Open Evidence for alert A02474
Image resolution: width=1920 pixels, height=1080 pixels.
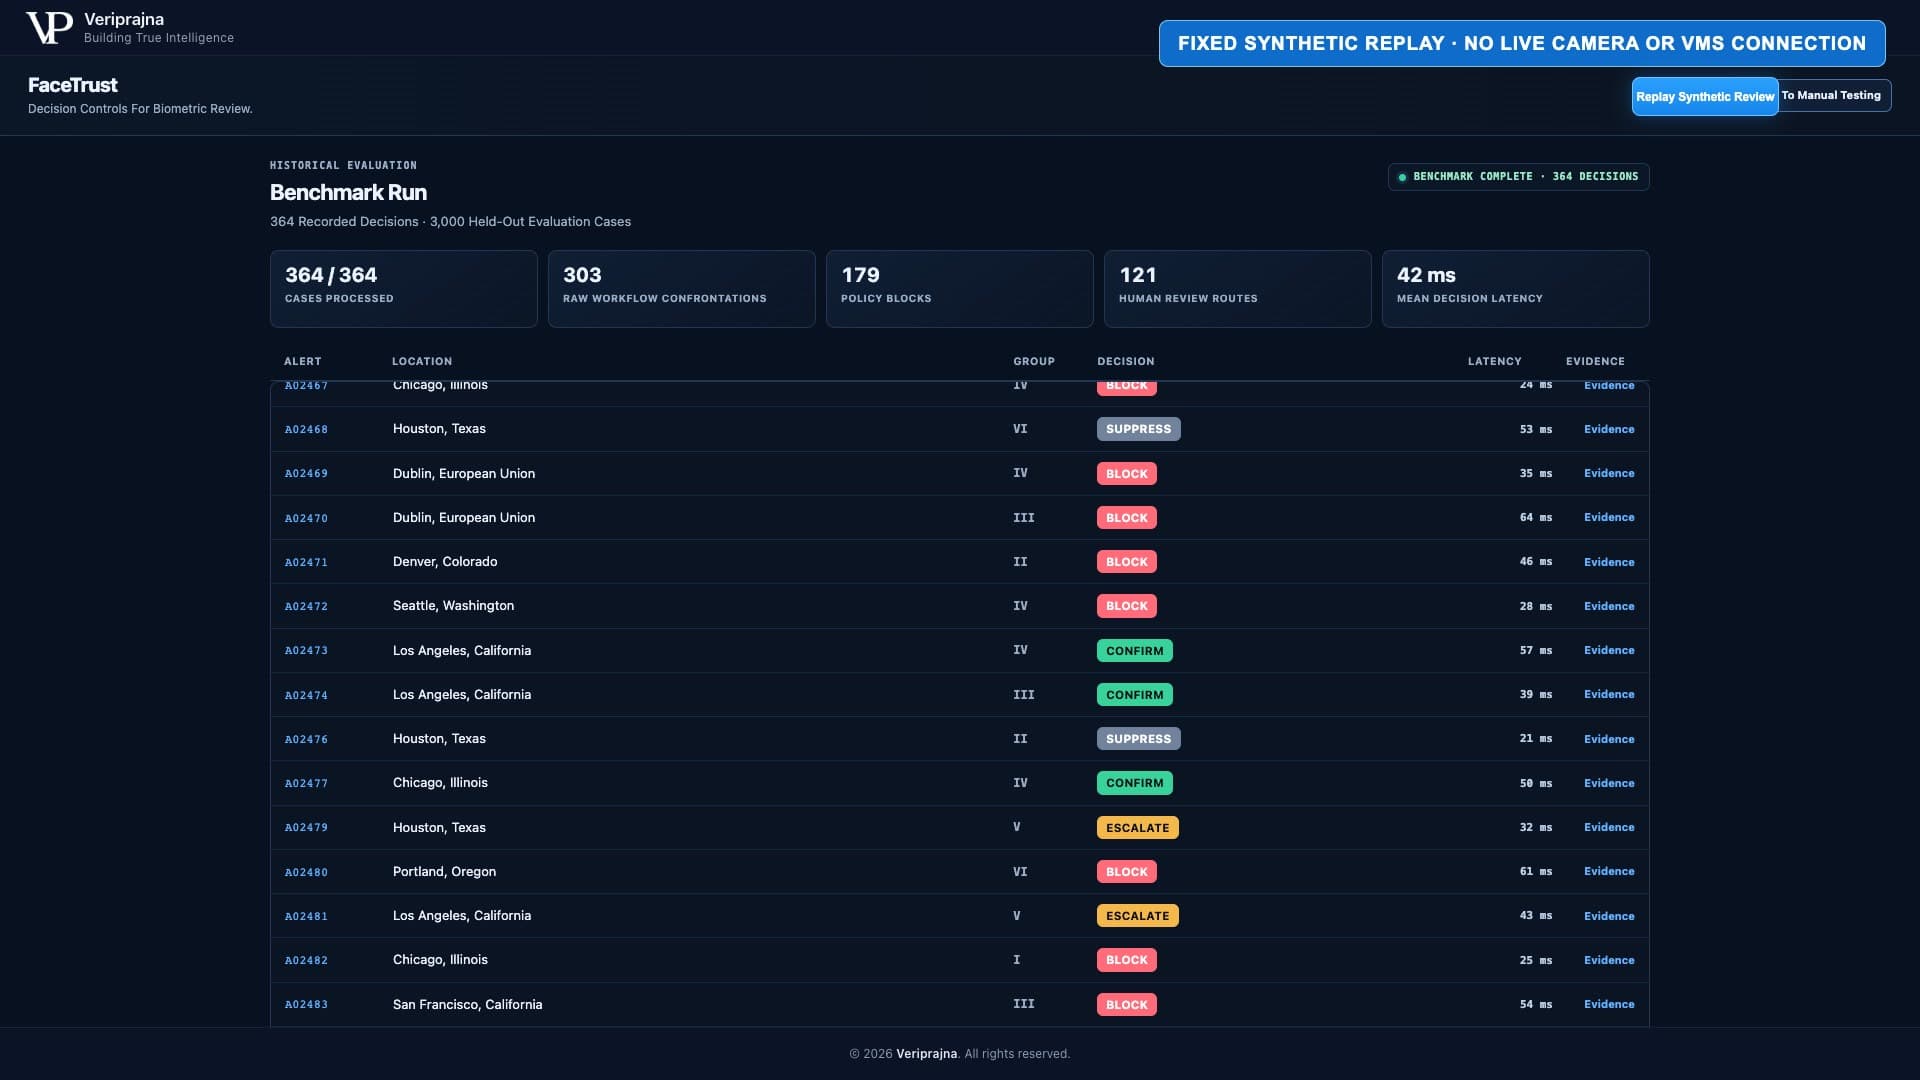pyautogui.click(x=1609, y=694)
